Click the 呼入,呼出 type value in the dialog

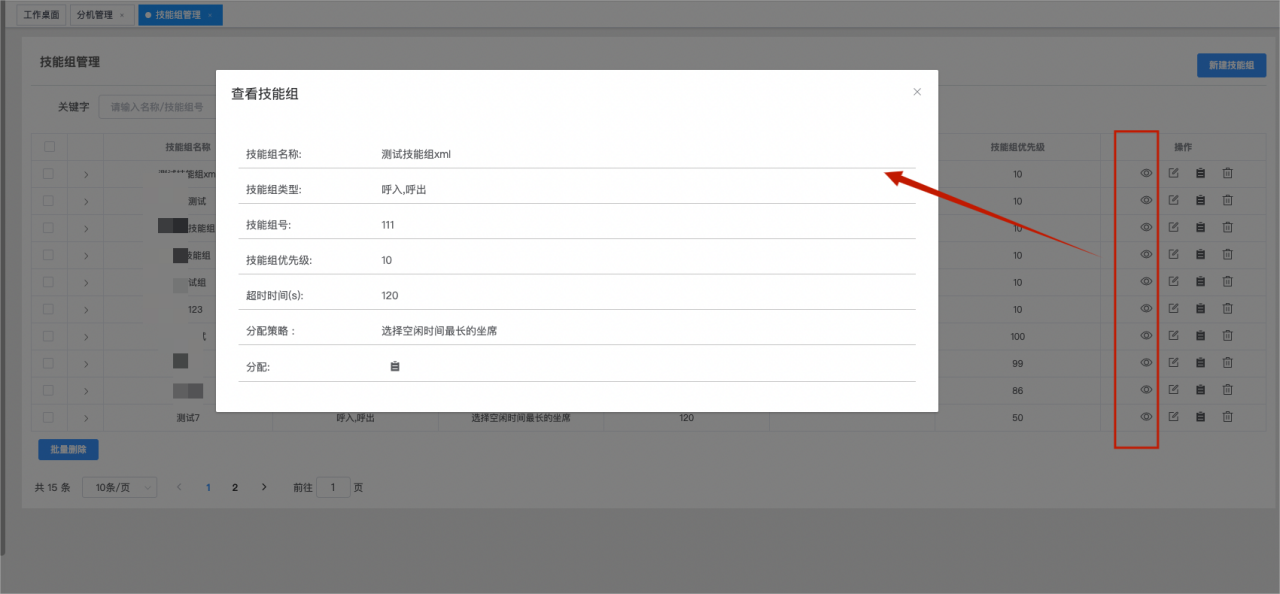404,189
